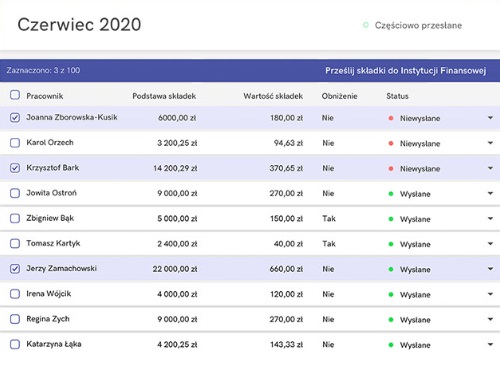Click the Obniżenie column header

point(339,96)
